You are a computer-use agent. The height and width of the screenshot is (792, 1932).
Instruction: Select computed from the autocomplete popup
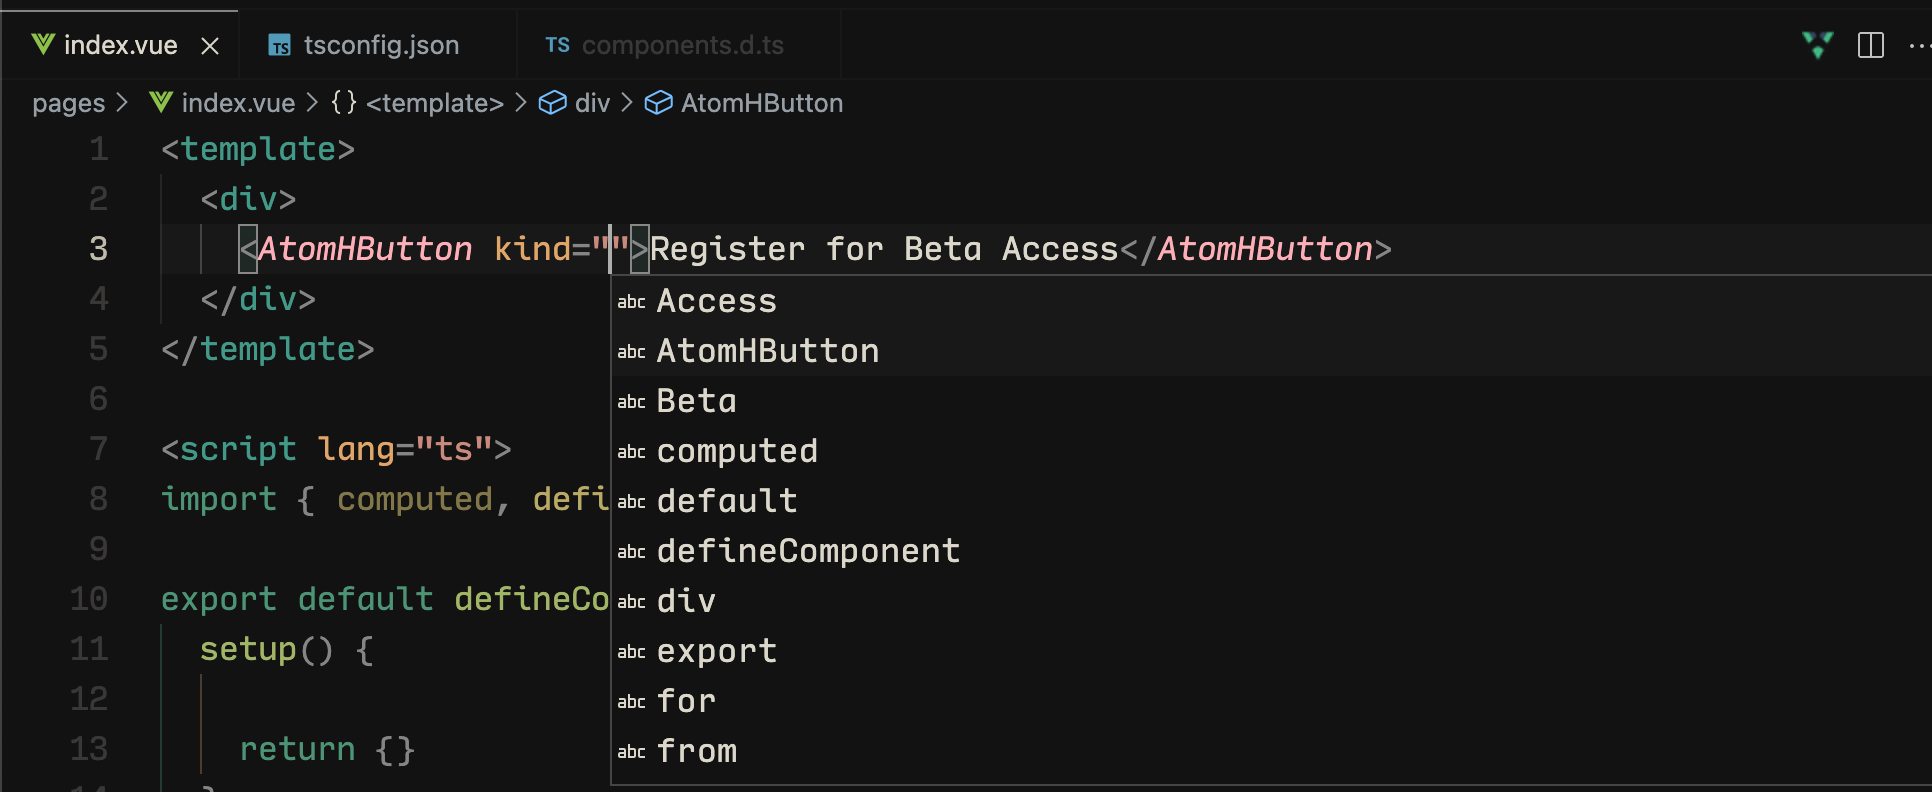736,451
